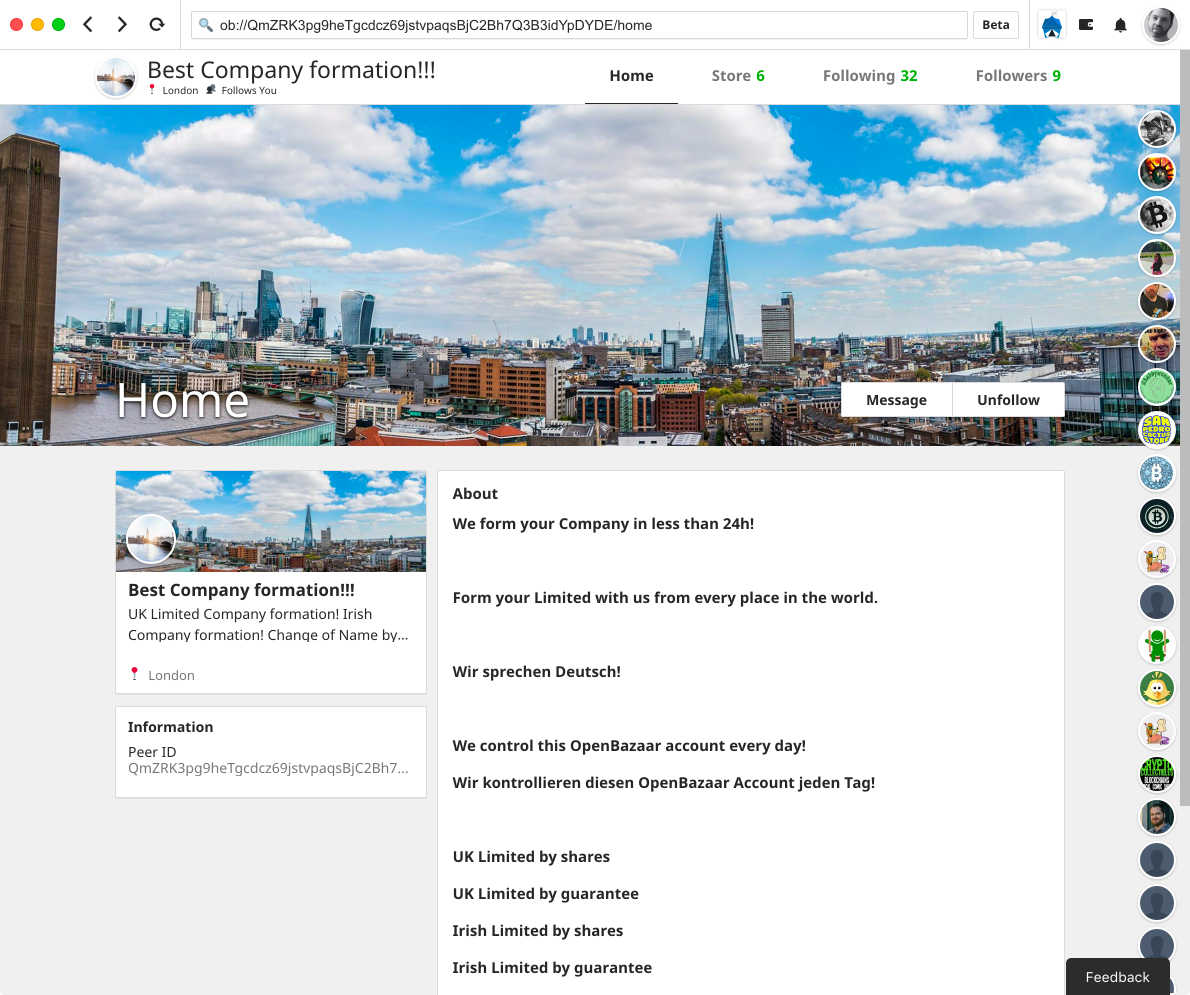Switch to the Store tab

click(738, 76)
